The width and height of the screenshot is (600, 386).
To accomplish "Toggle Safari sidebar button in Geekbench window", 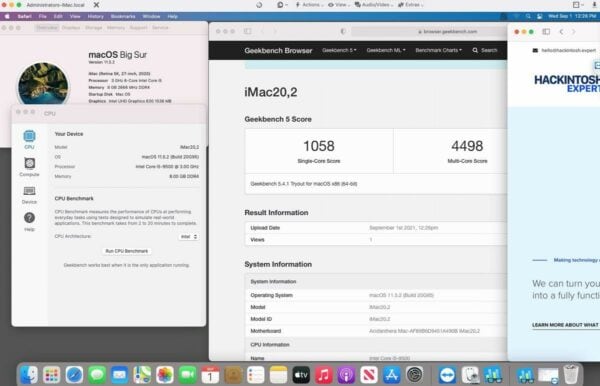I will pos(248,31).
